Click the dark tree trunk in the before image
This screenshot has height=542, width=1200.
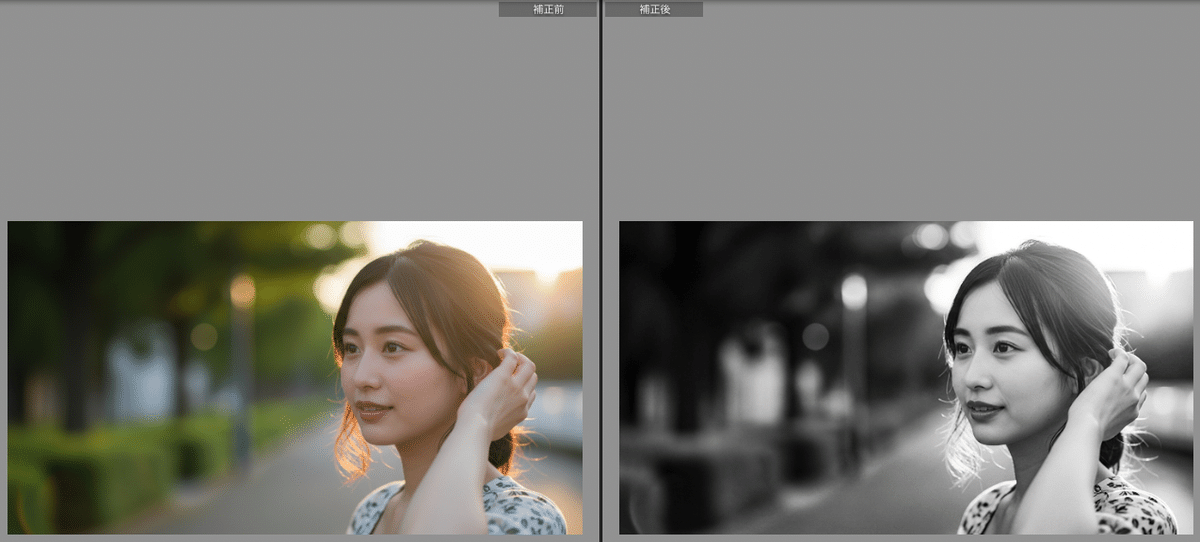(76, 330)
